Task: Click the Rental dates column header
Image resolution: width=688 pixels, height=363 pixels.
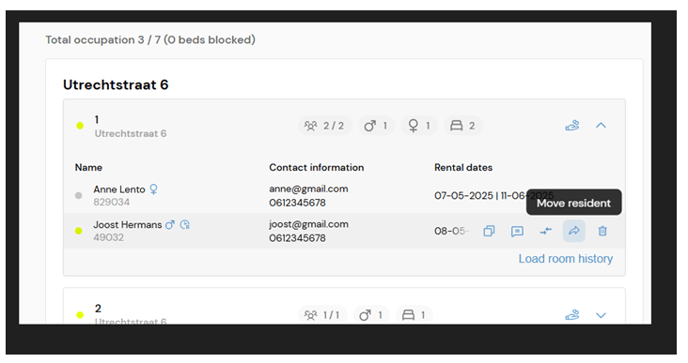Action: (463, 168)
